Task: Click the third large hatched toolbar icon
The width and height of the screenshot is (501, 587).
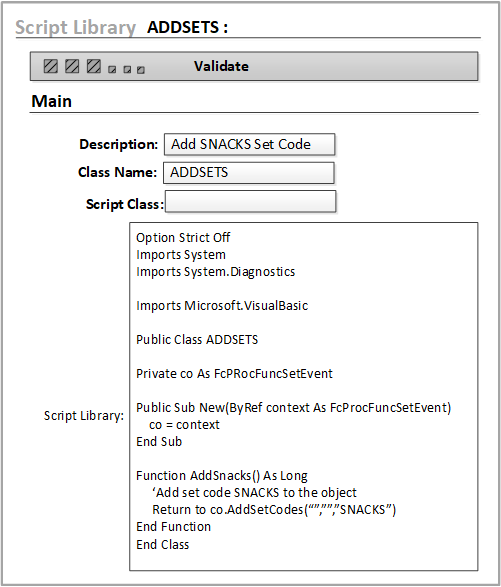Action: (x=94, y=66)
